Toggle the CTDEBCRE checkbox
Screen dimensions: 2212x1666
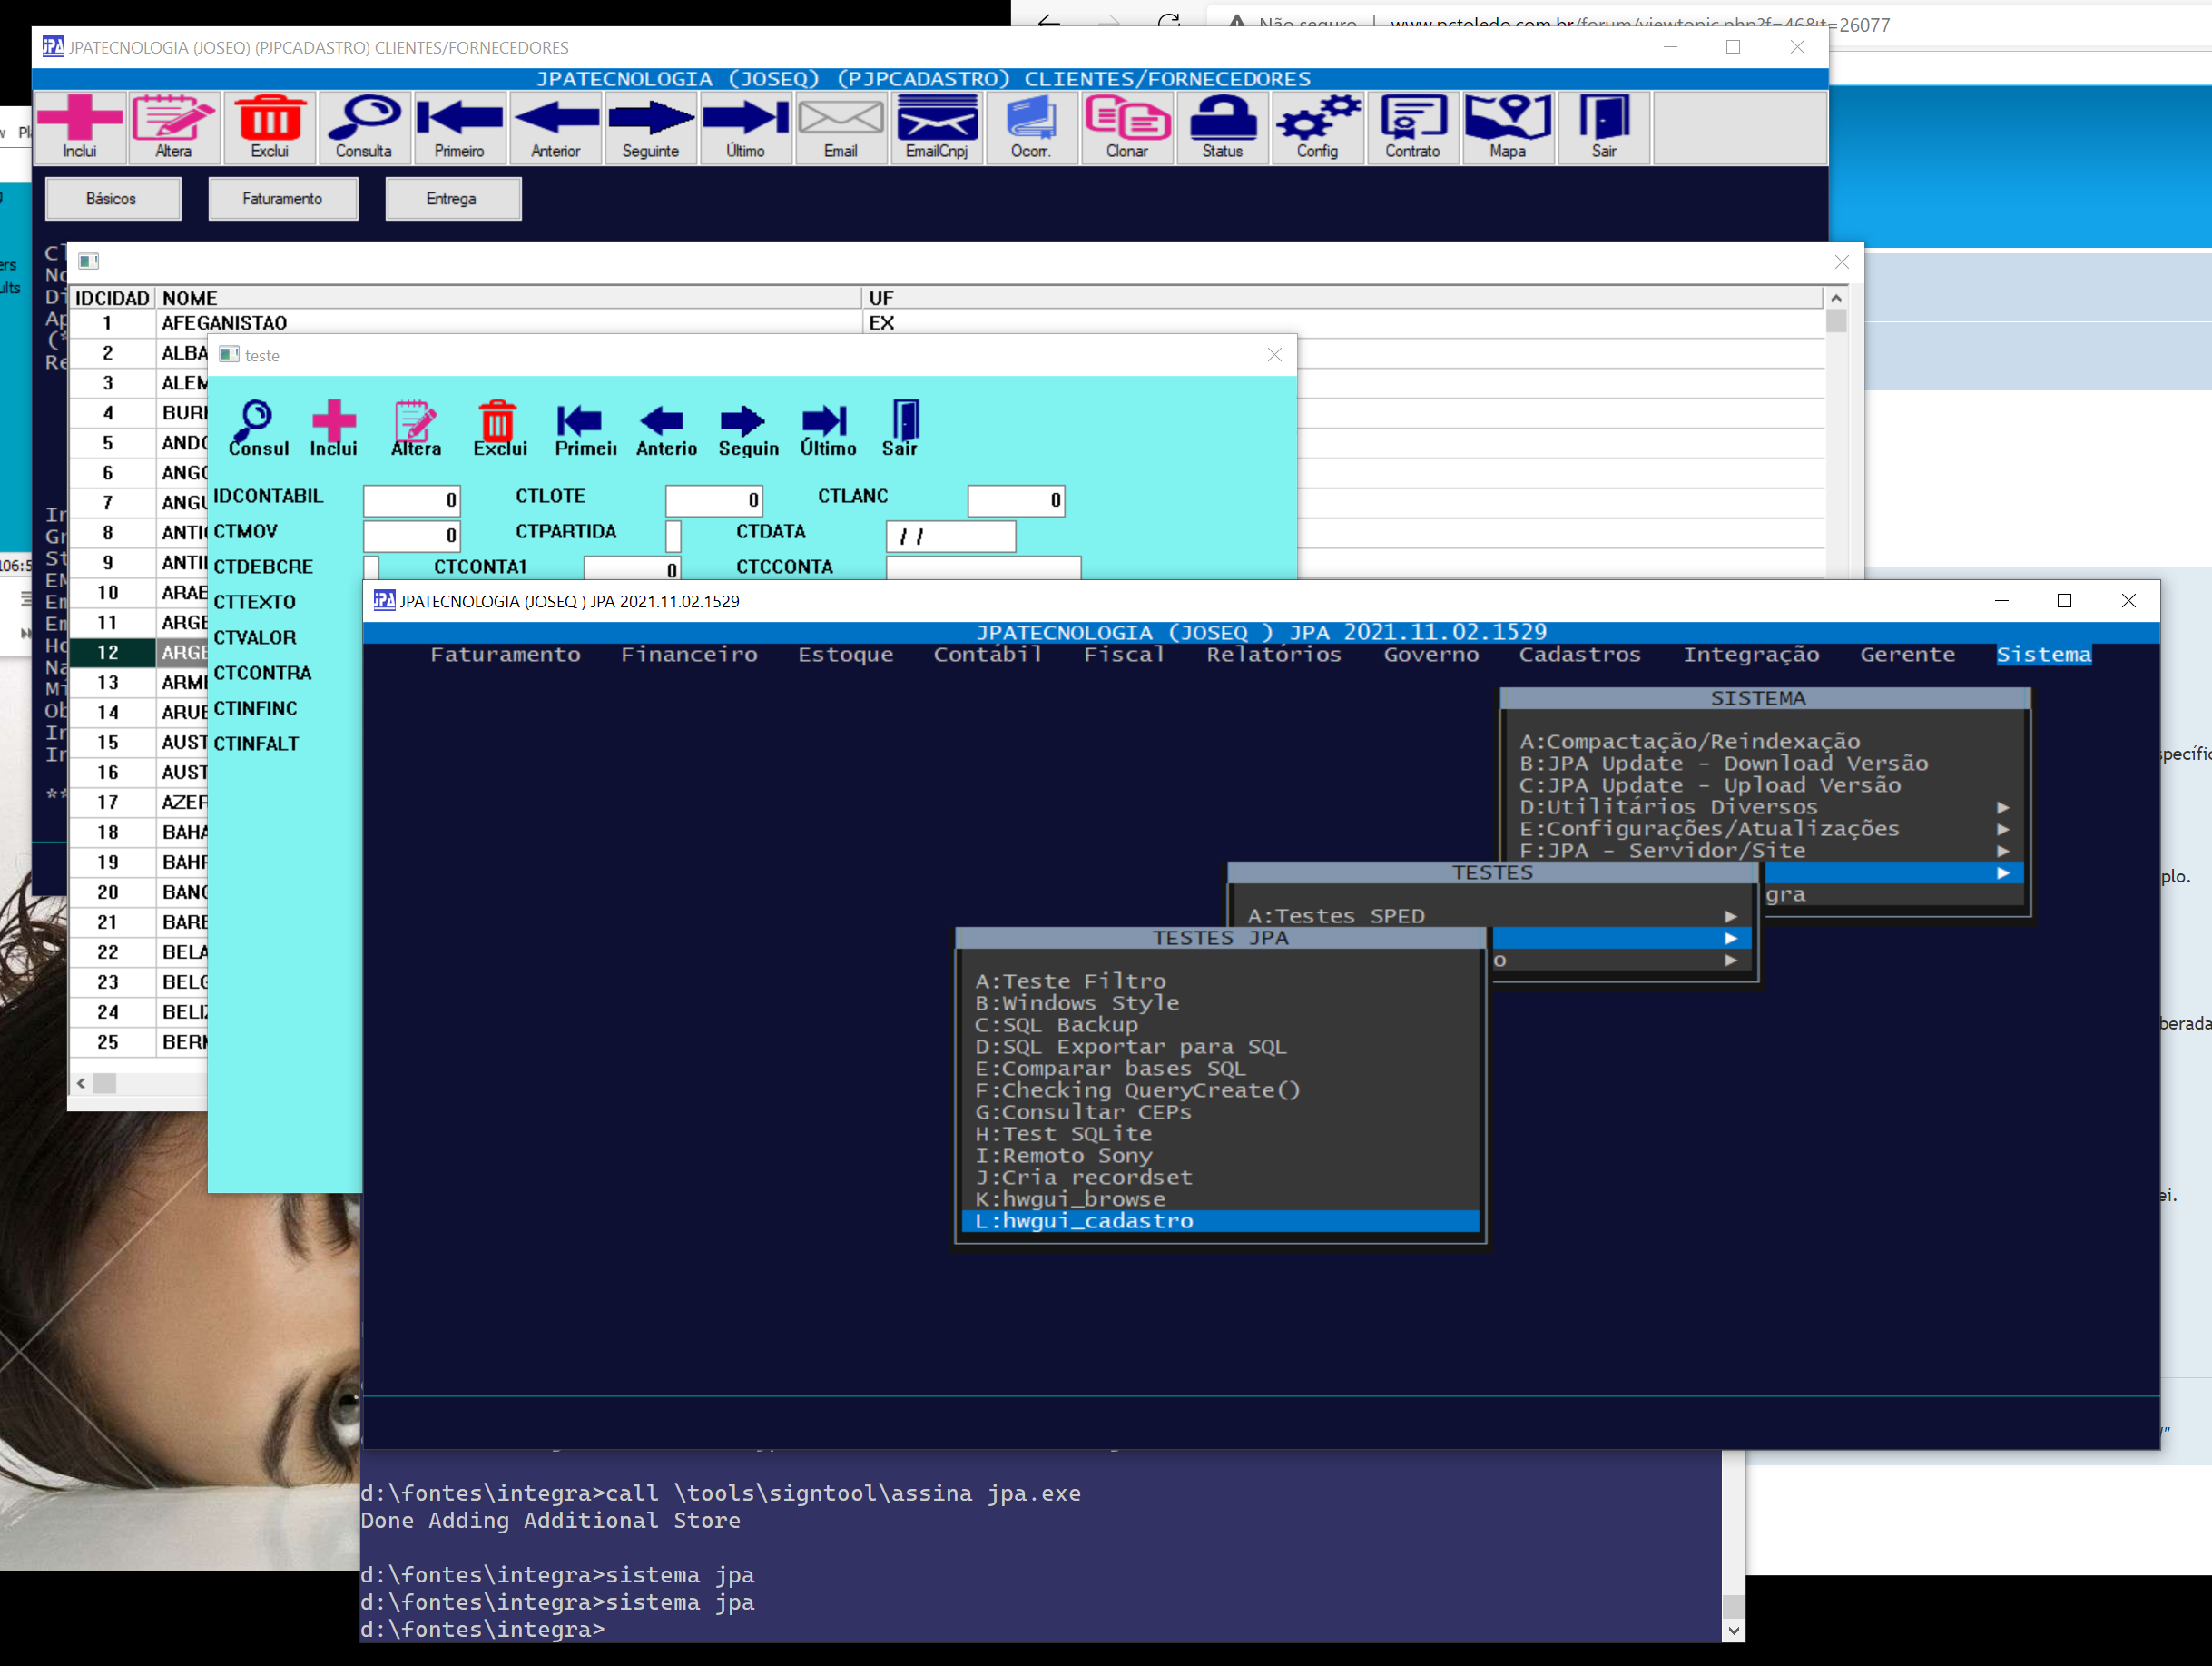tap(371, 568)
